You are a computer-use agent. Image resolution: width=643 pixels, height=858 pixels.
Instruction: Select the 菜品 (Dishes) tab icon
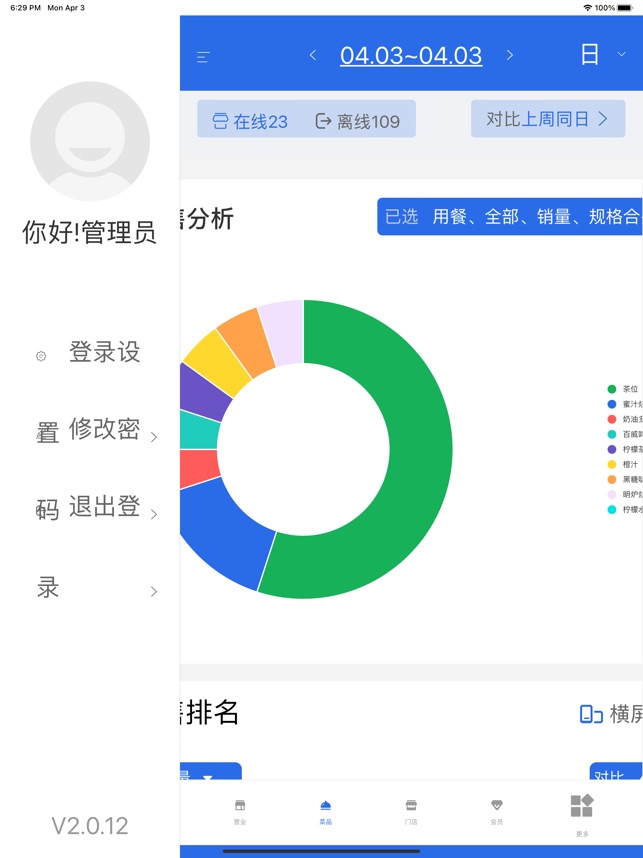(325, 810)
